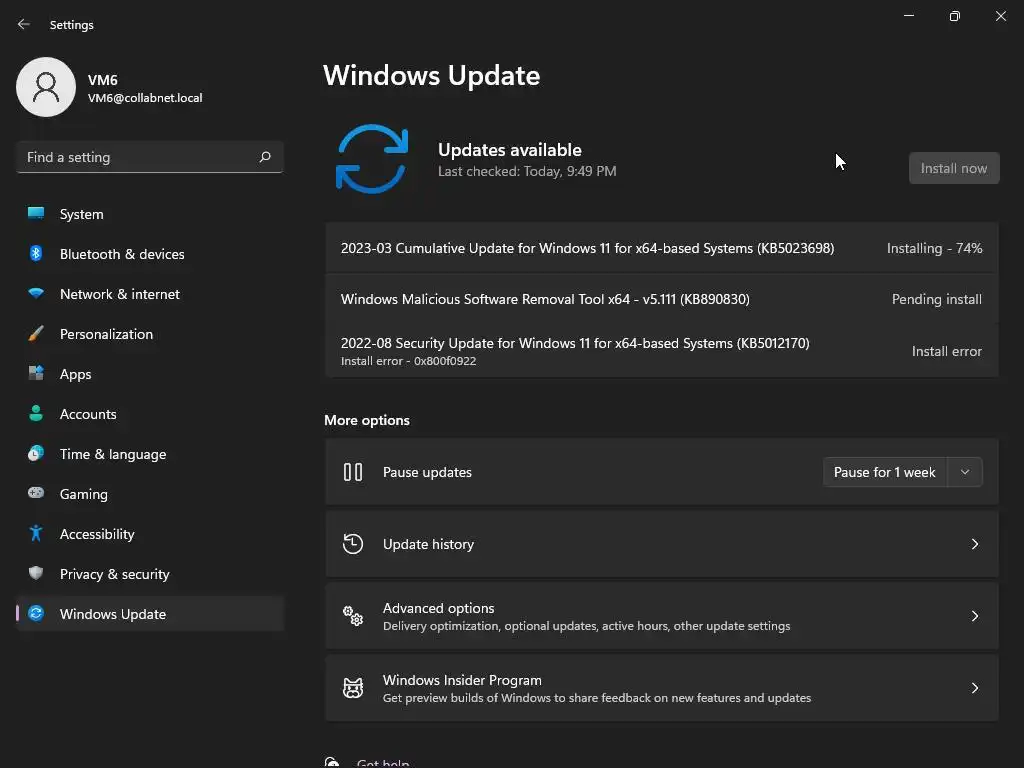This screenshot has width=1024, height=768.
Task: Select Personalization in the sidebar
Action: pyautogui.click(x=150, y=334)
